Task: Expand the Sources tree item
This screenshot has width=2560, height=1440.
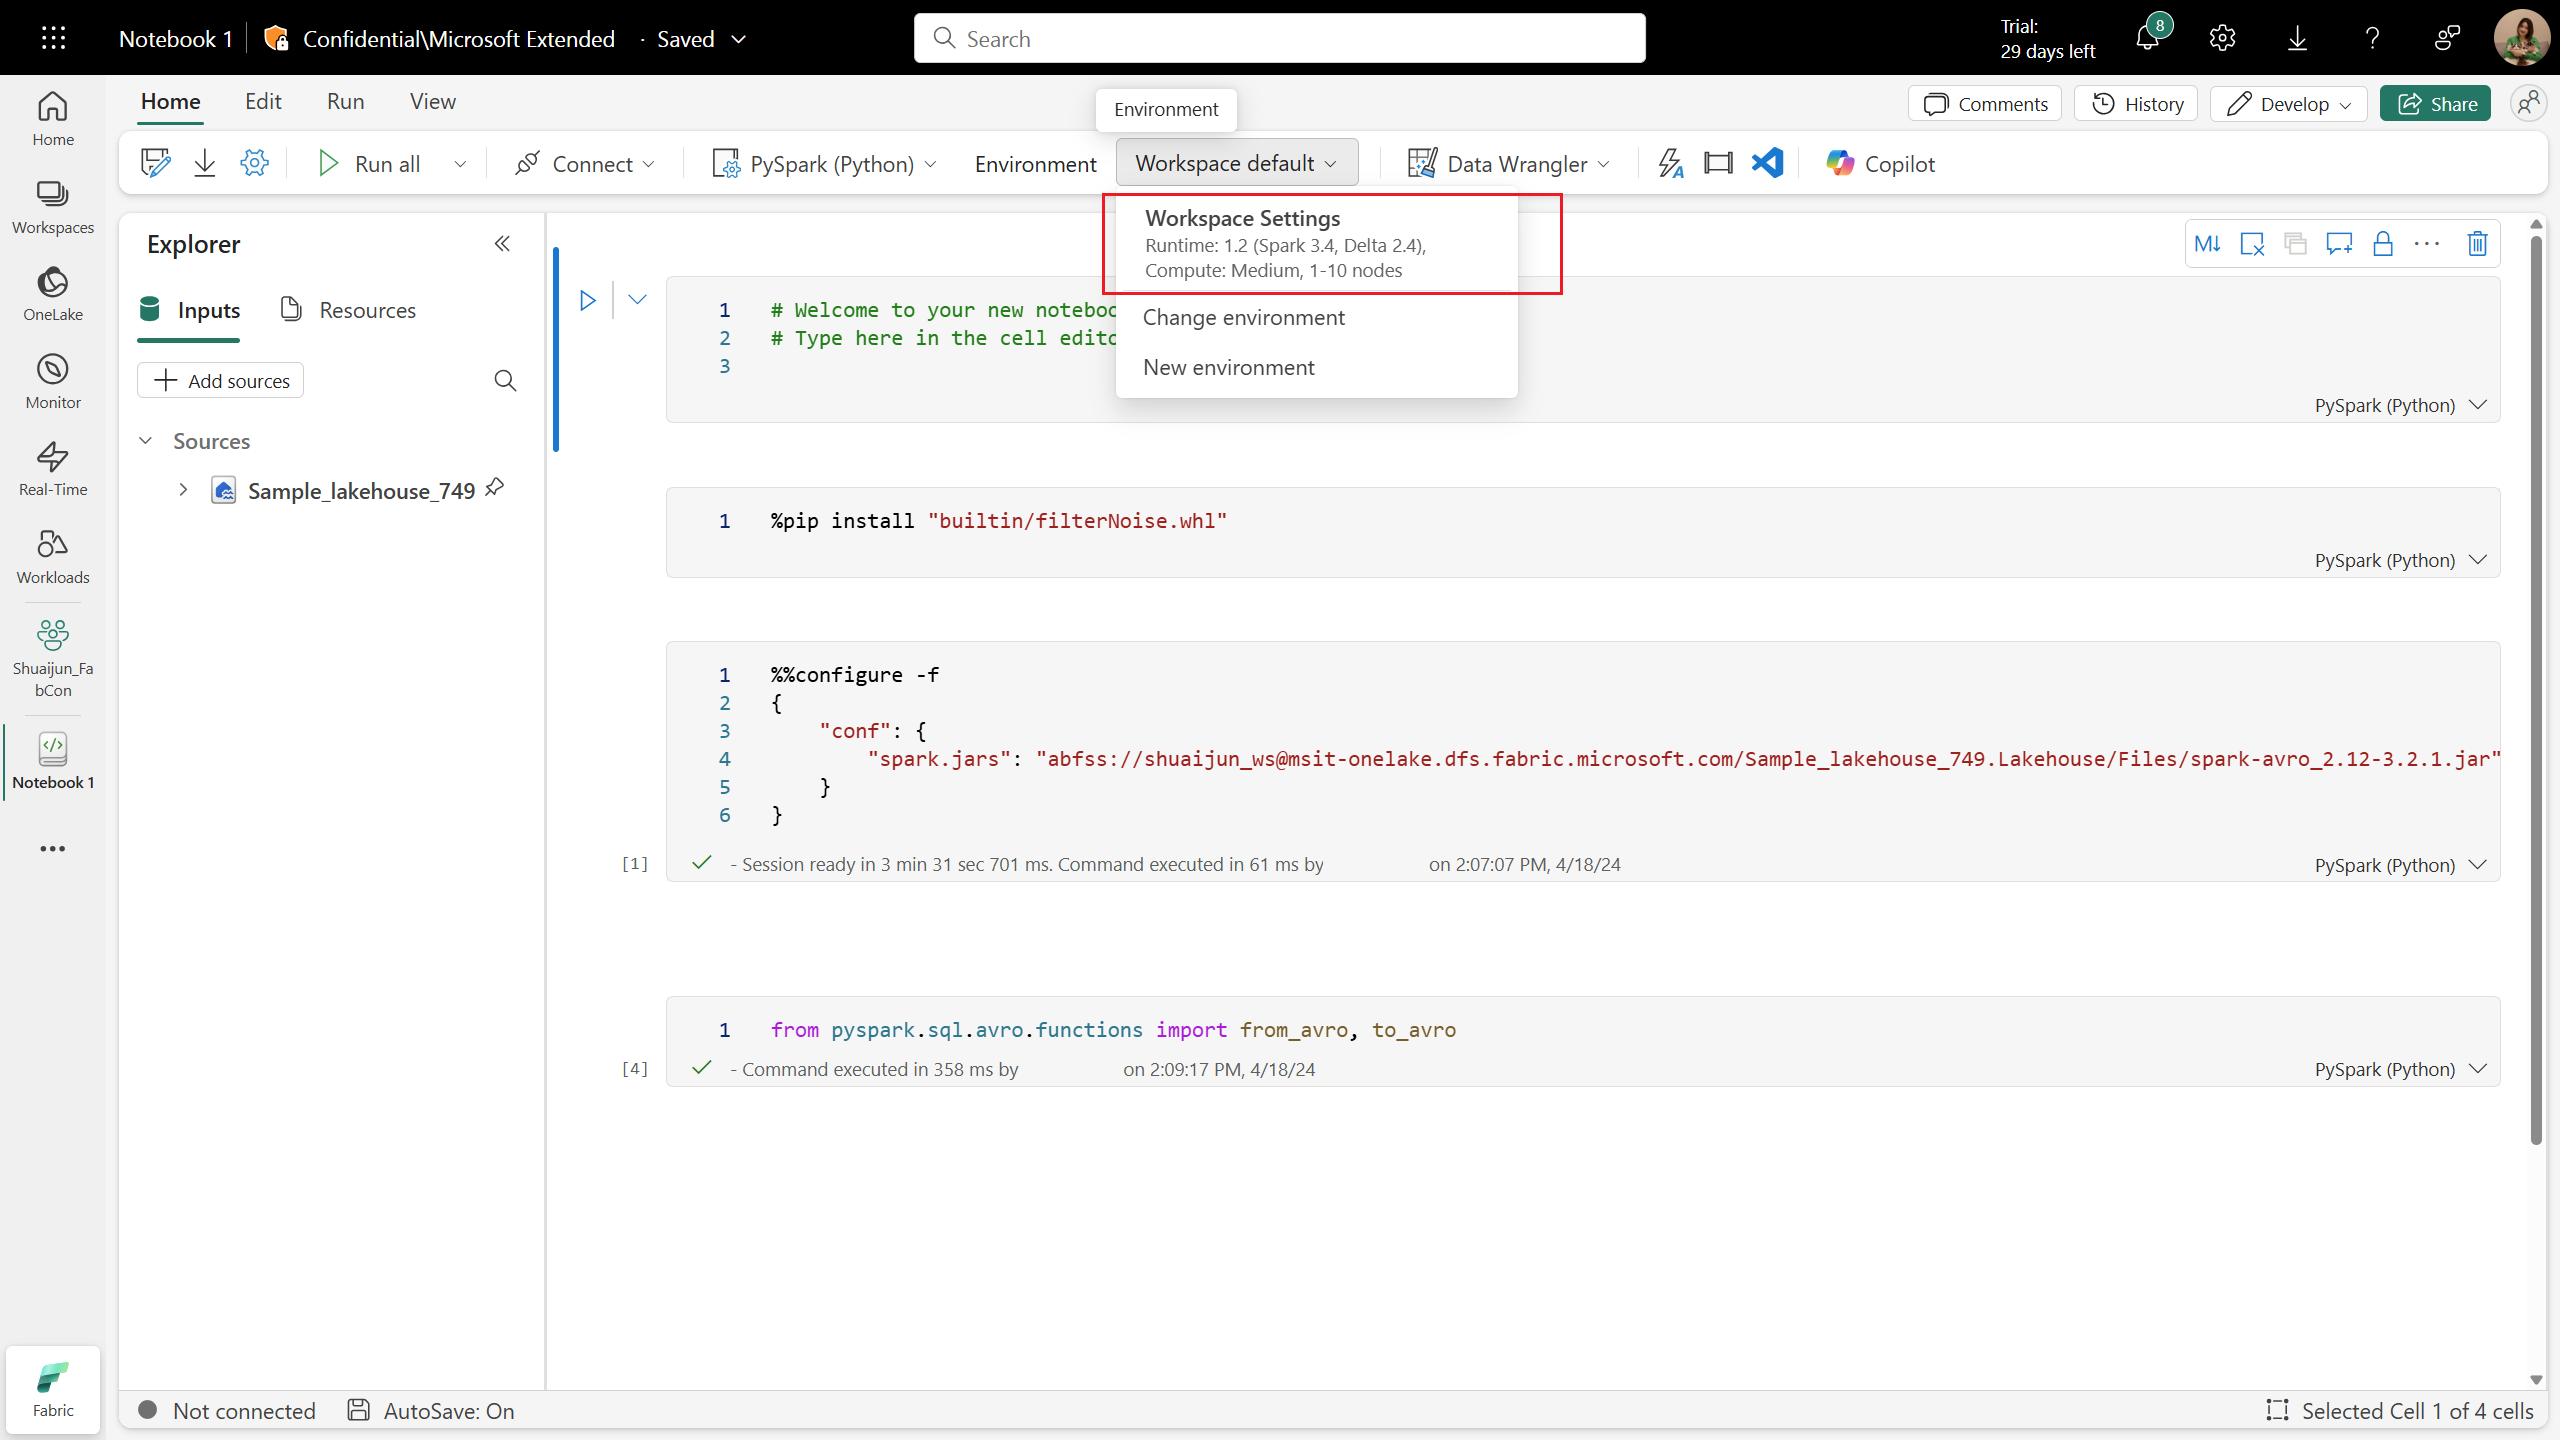Action: tap(149, 441)
